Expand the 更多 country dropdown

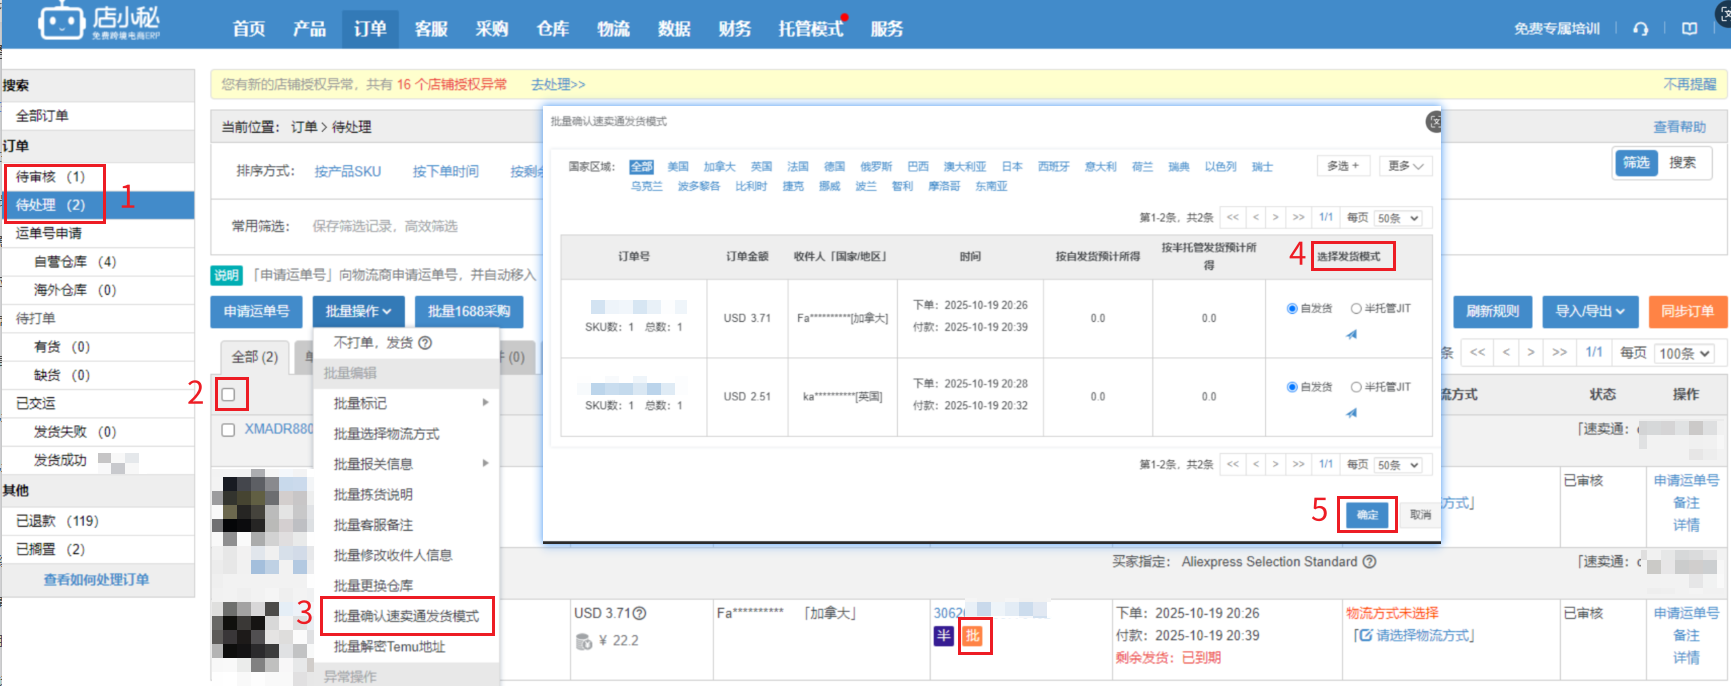(1405, 166)
